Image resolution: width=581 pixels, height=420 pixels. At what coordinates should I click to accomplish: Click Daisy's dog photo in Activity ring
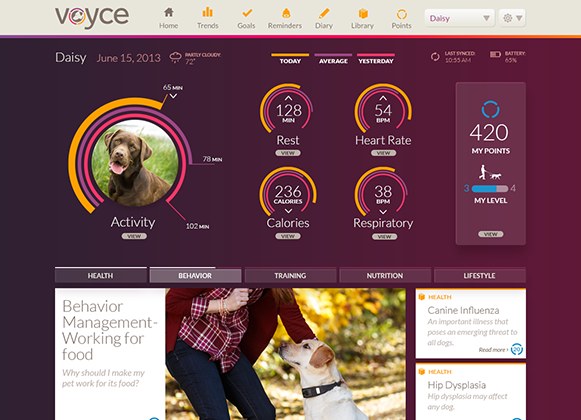coord(135,163)
